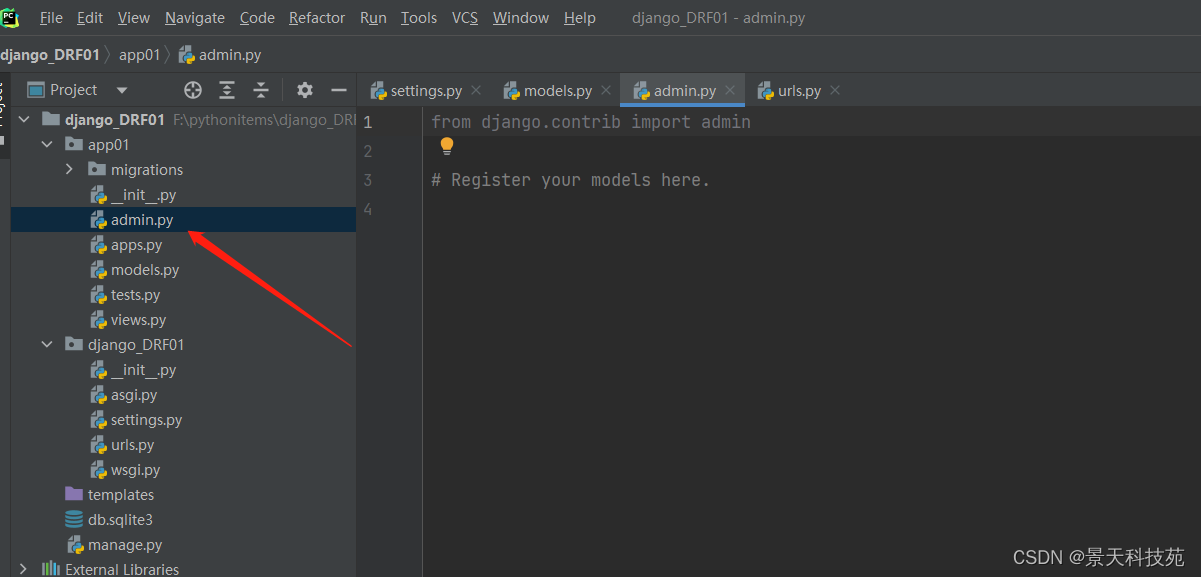
Task: Open the Project panel options gear icon
Action: click(x=304, y=90)
